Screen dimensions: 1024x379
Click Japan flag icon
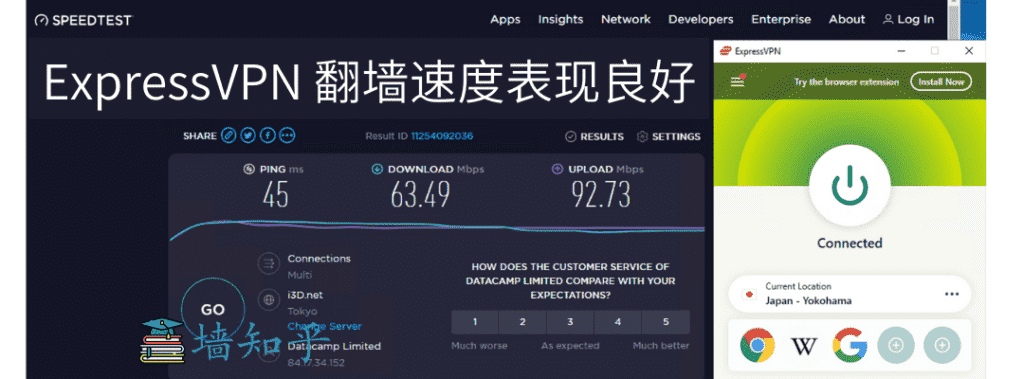(x=749, y=294)
